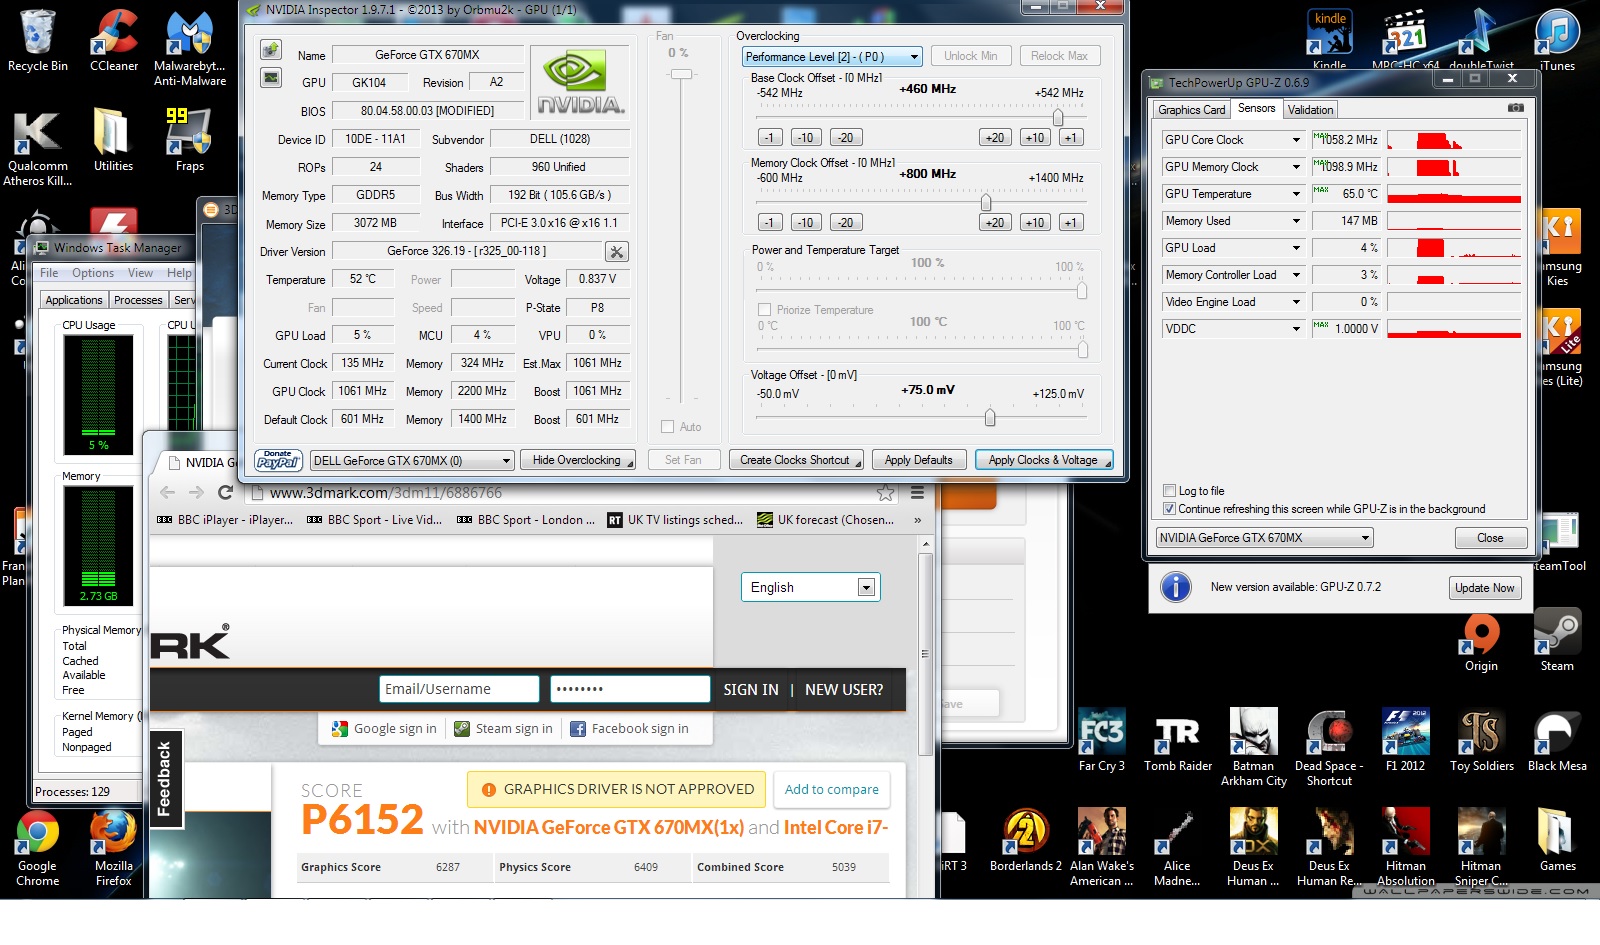Click SIGN IN on 3DMark page
The image size is (1600, 945).
click(x=751, y=690)
